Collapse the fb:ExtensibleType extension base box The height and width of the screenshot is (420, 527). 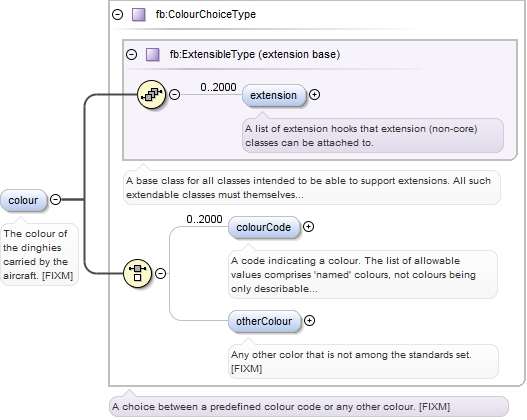tap(131, 54)
